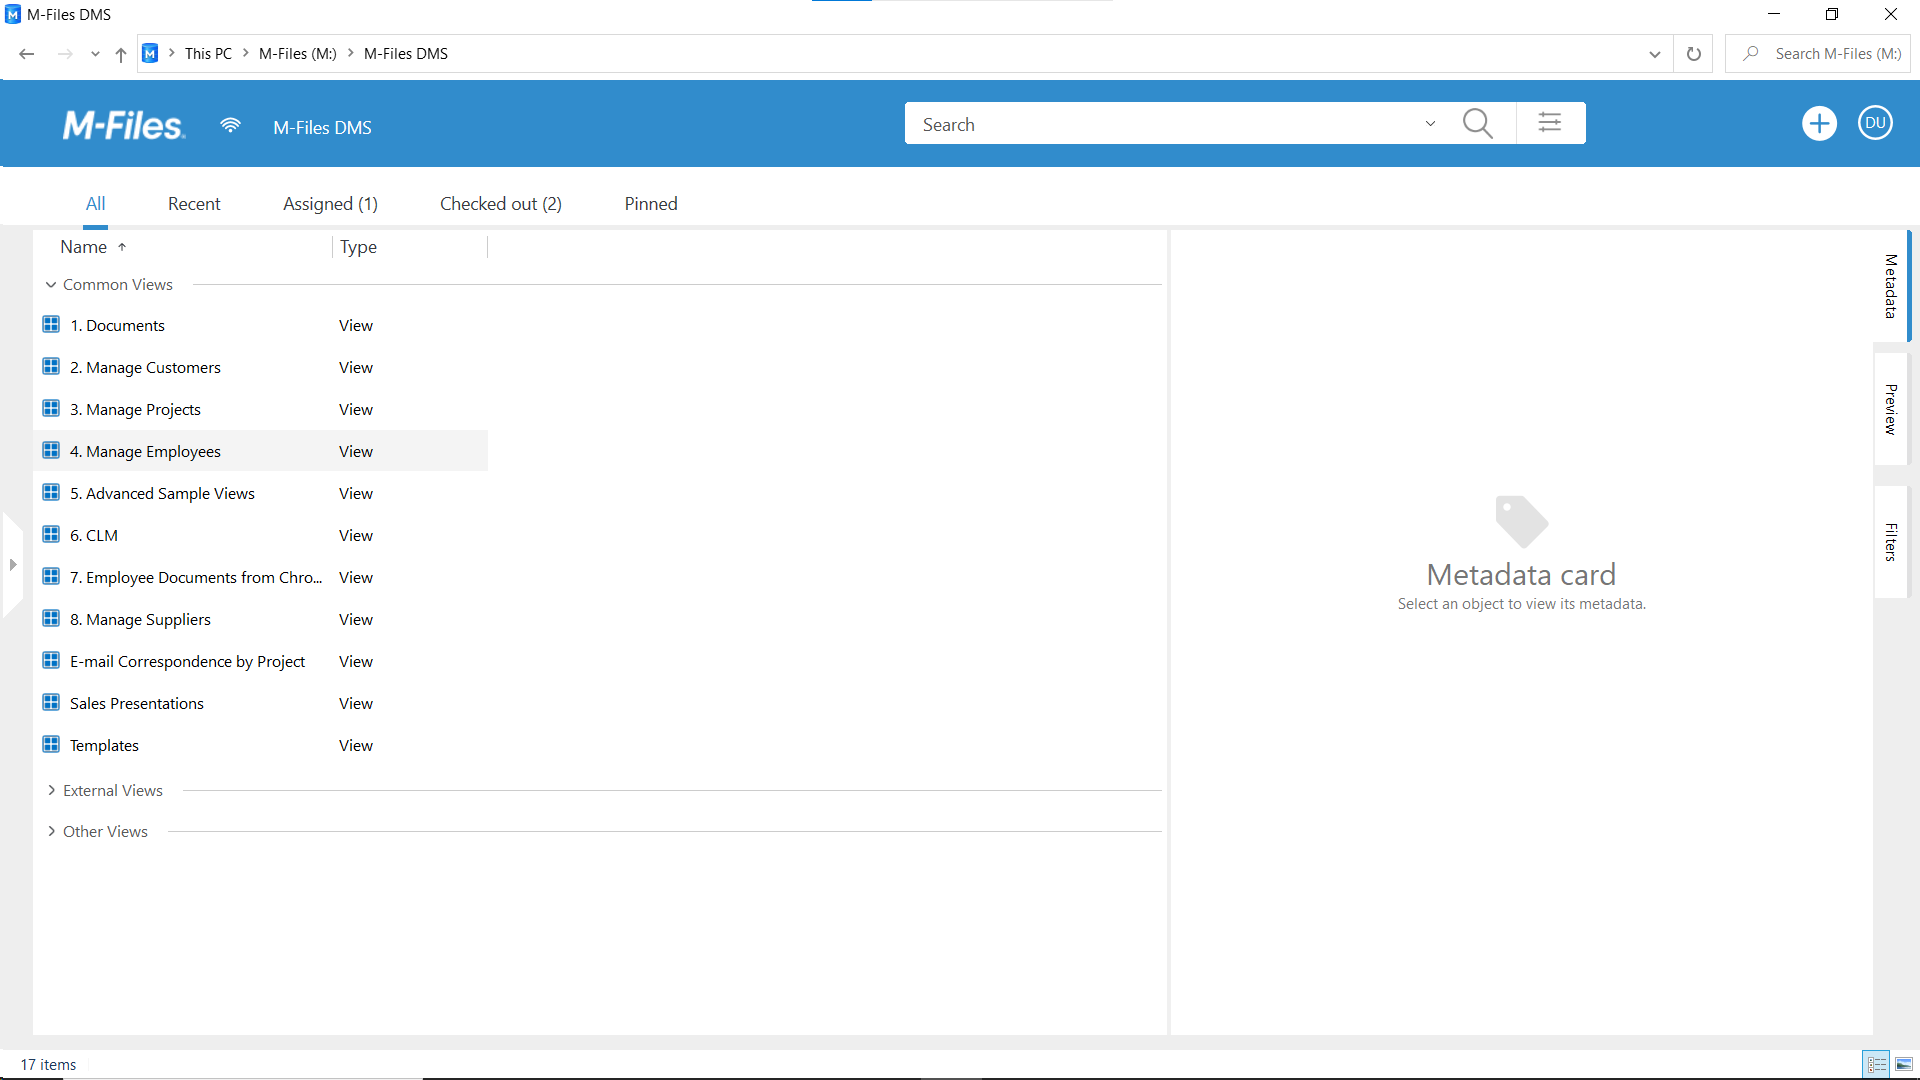Click the 1. Documents view icon

click(x=51, y=324)
